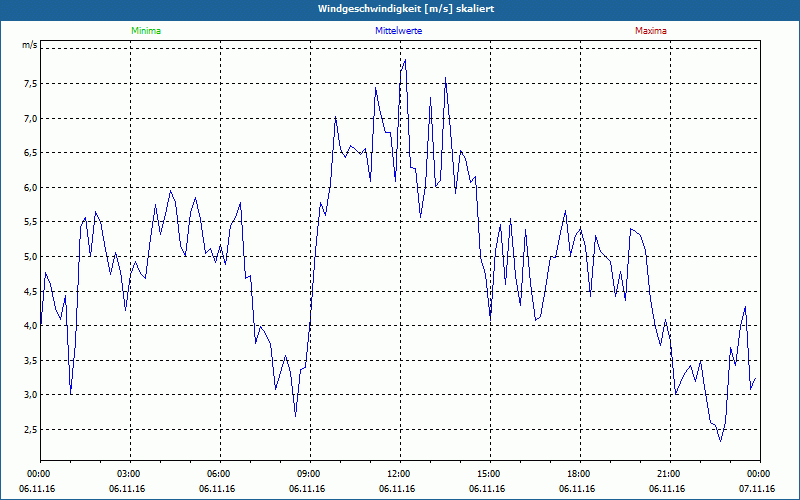Click the 06:00 time axis label

220,474
